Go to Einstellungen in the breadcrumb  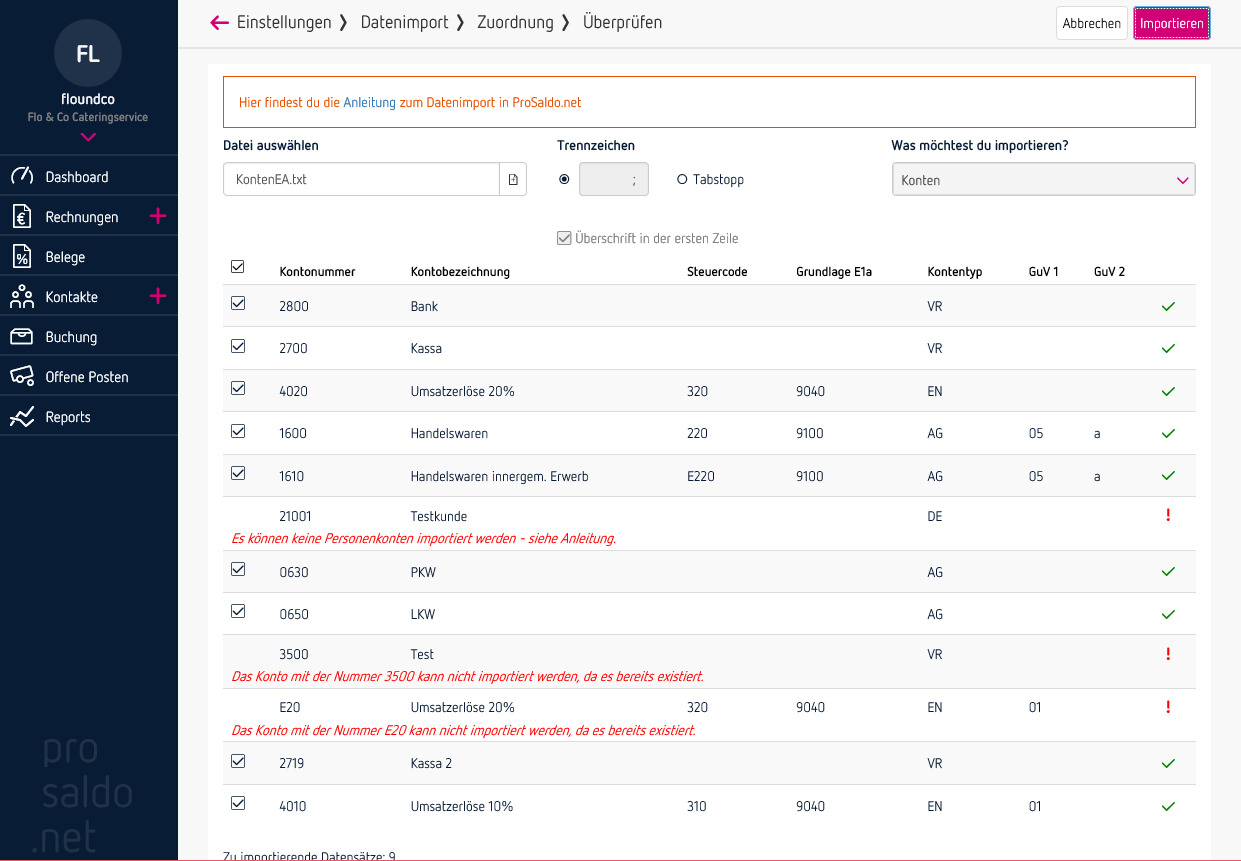[286, 22]
